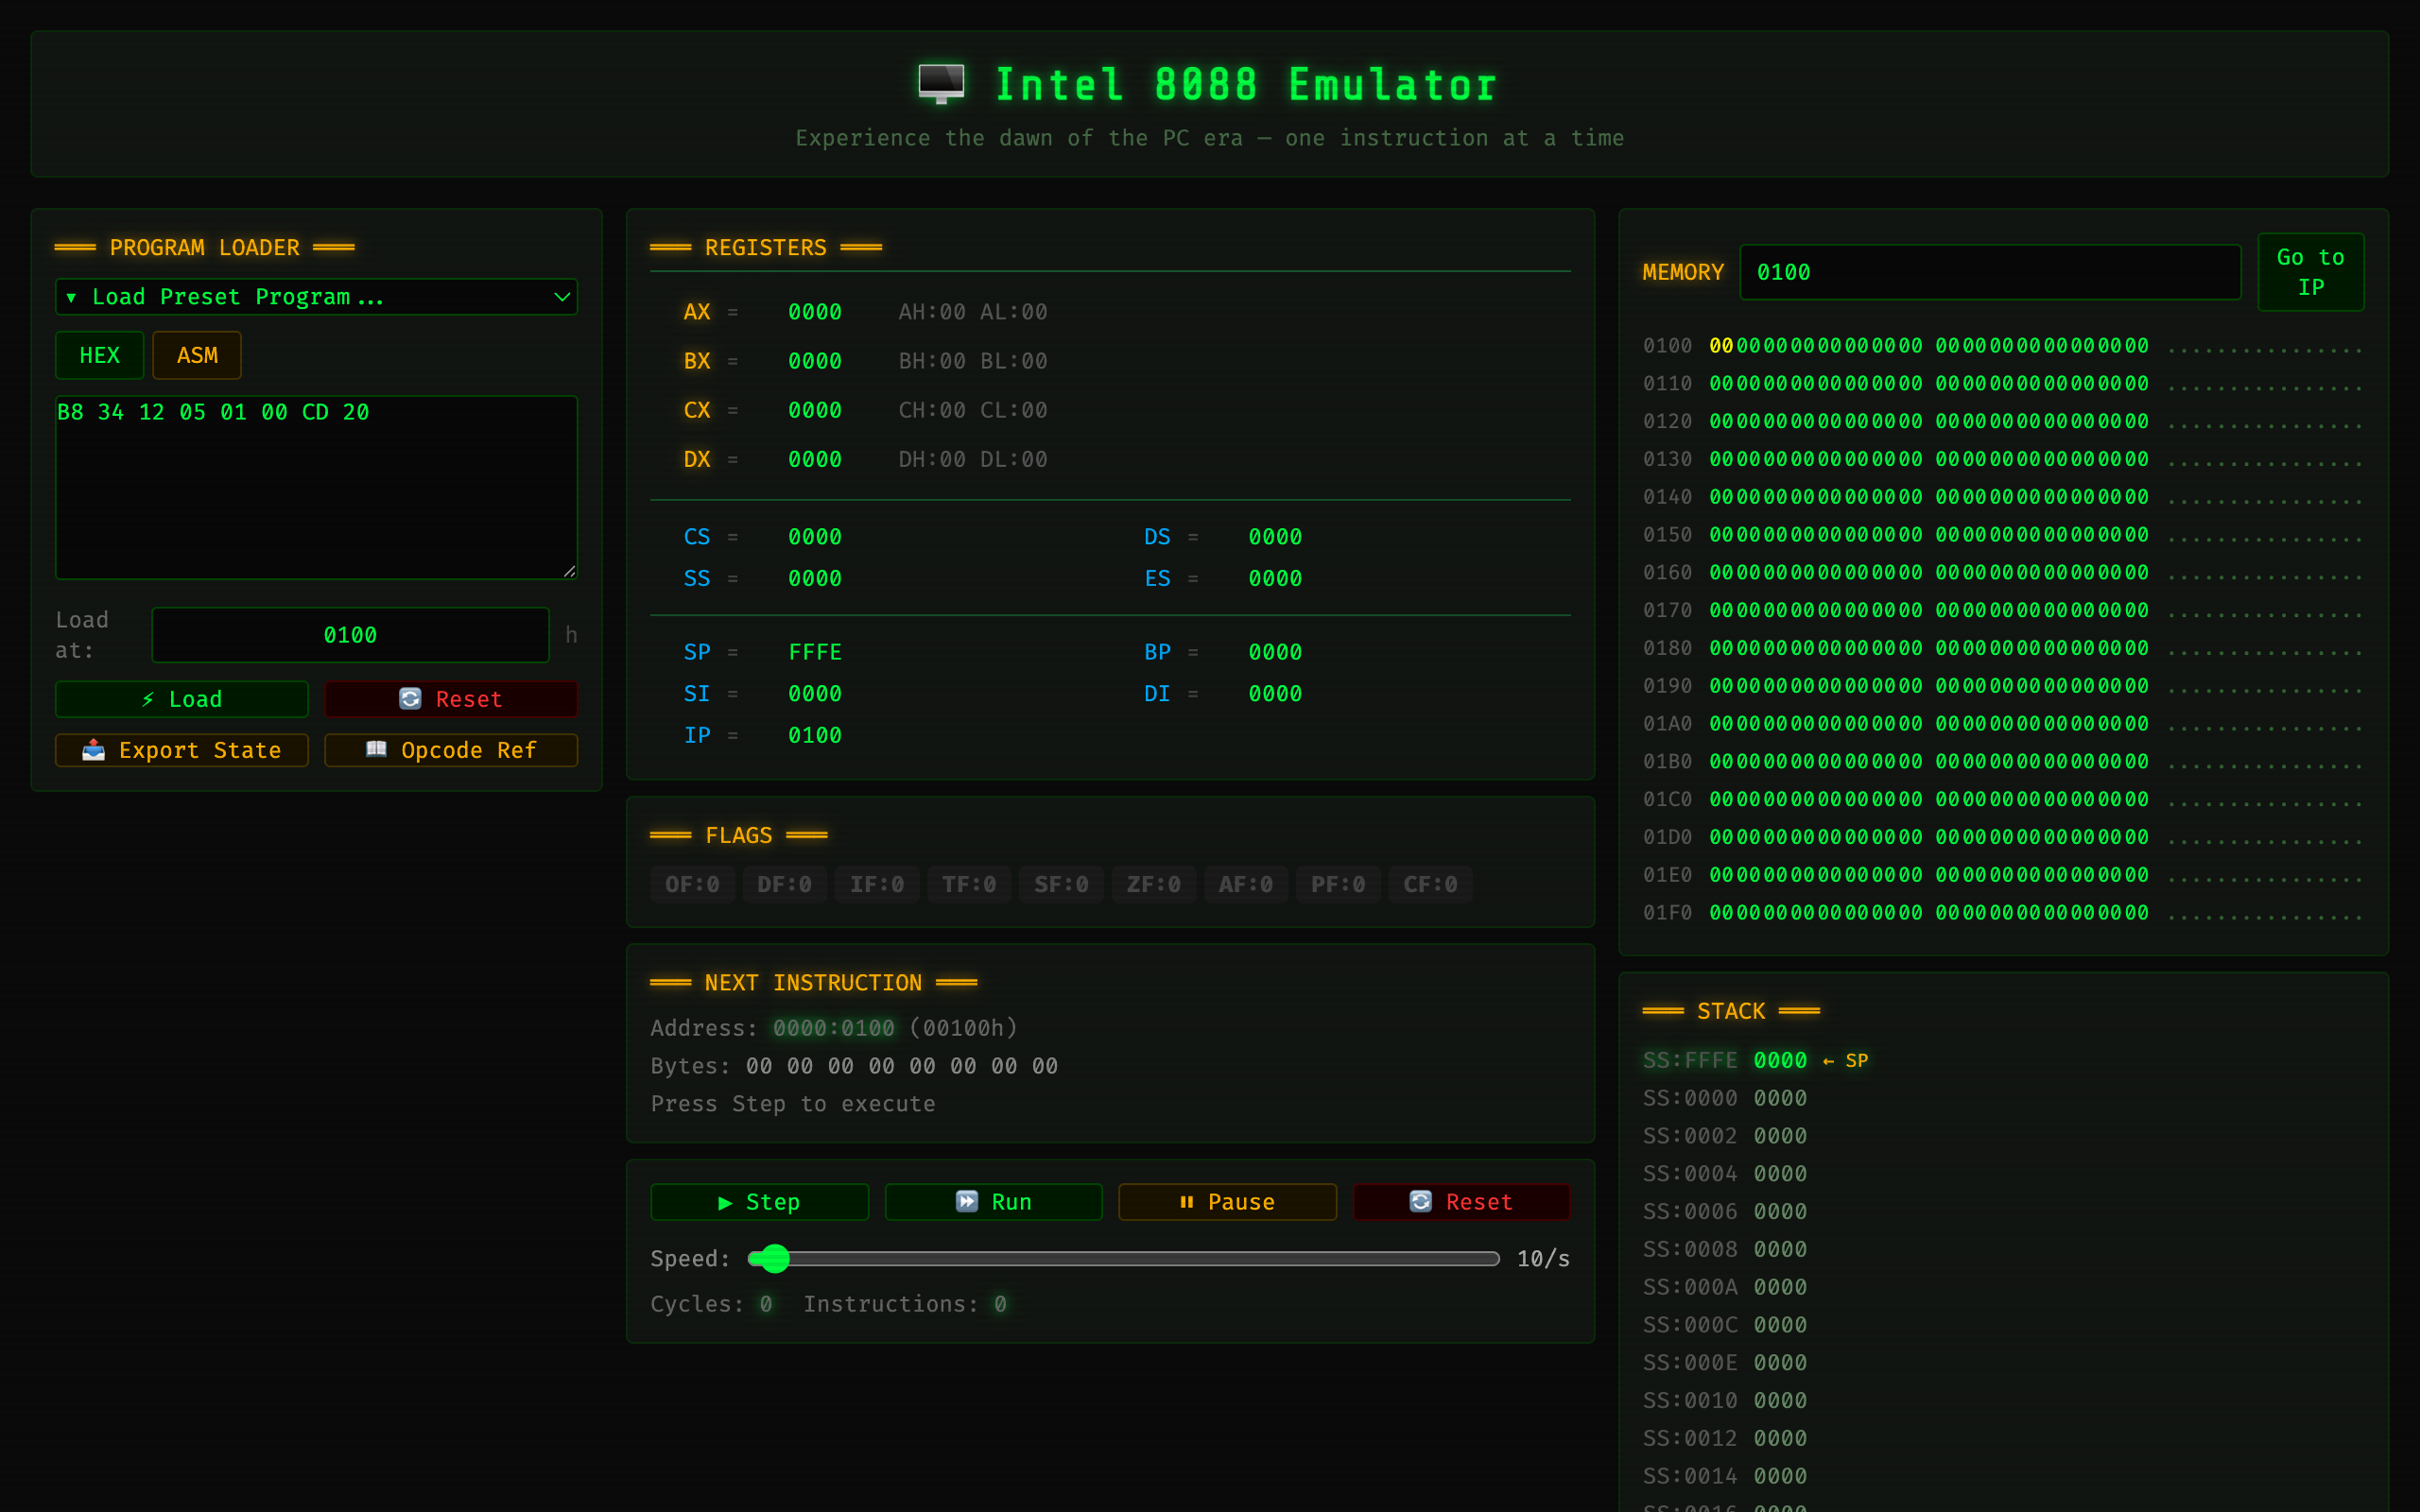Click the resize grip of the hex code textarea

[x=569, y=571]
